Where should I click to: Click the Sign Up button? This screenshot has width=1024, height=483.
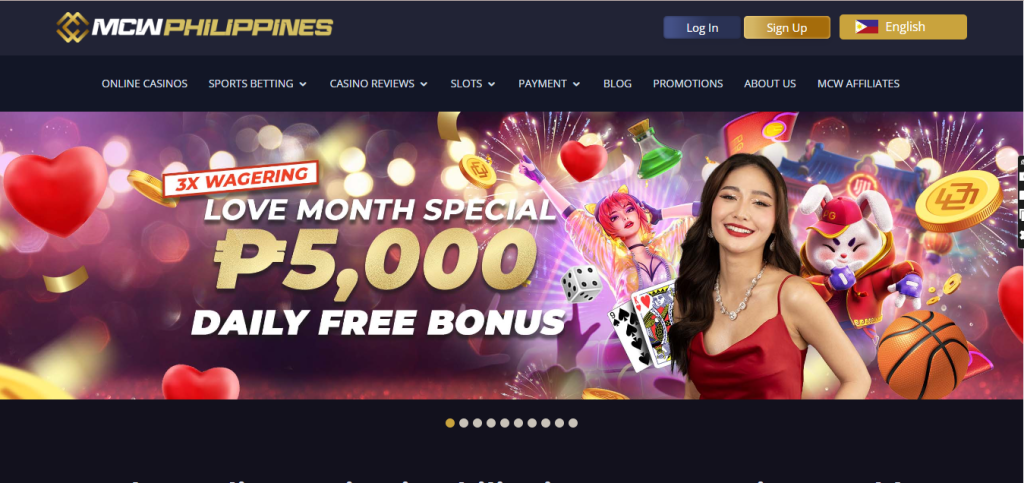click(787, 27)
